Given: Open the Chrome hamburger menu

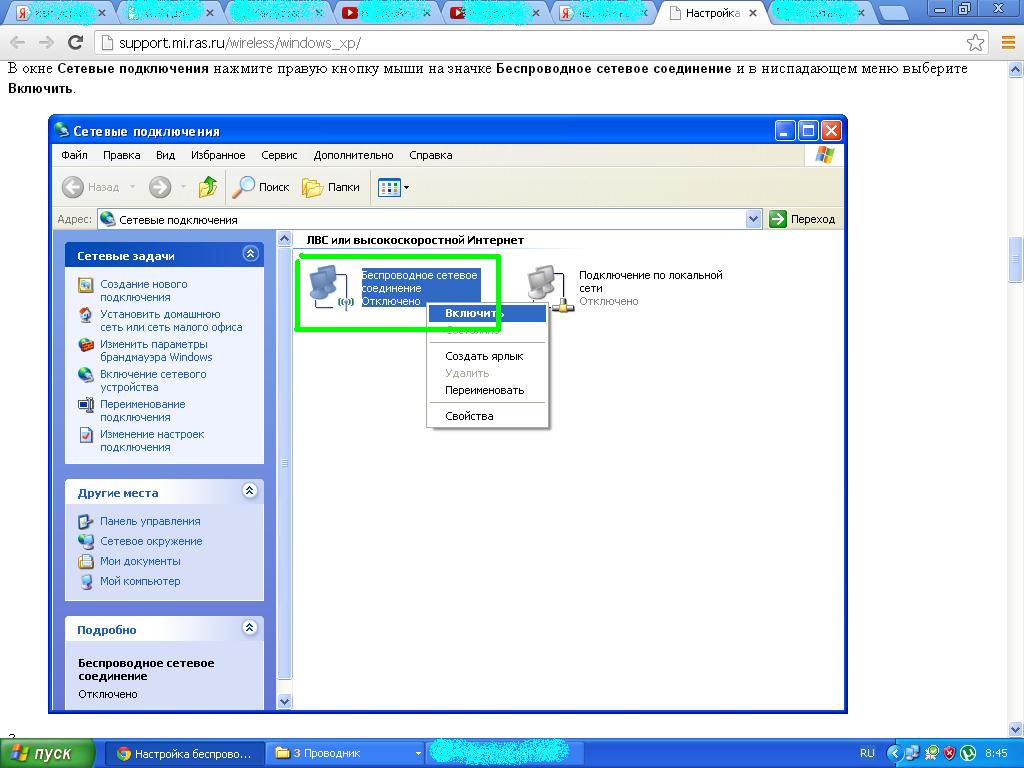Looking at the screenshot, I should click(x=1008, y=42).
